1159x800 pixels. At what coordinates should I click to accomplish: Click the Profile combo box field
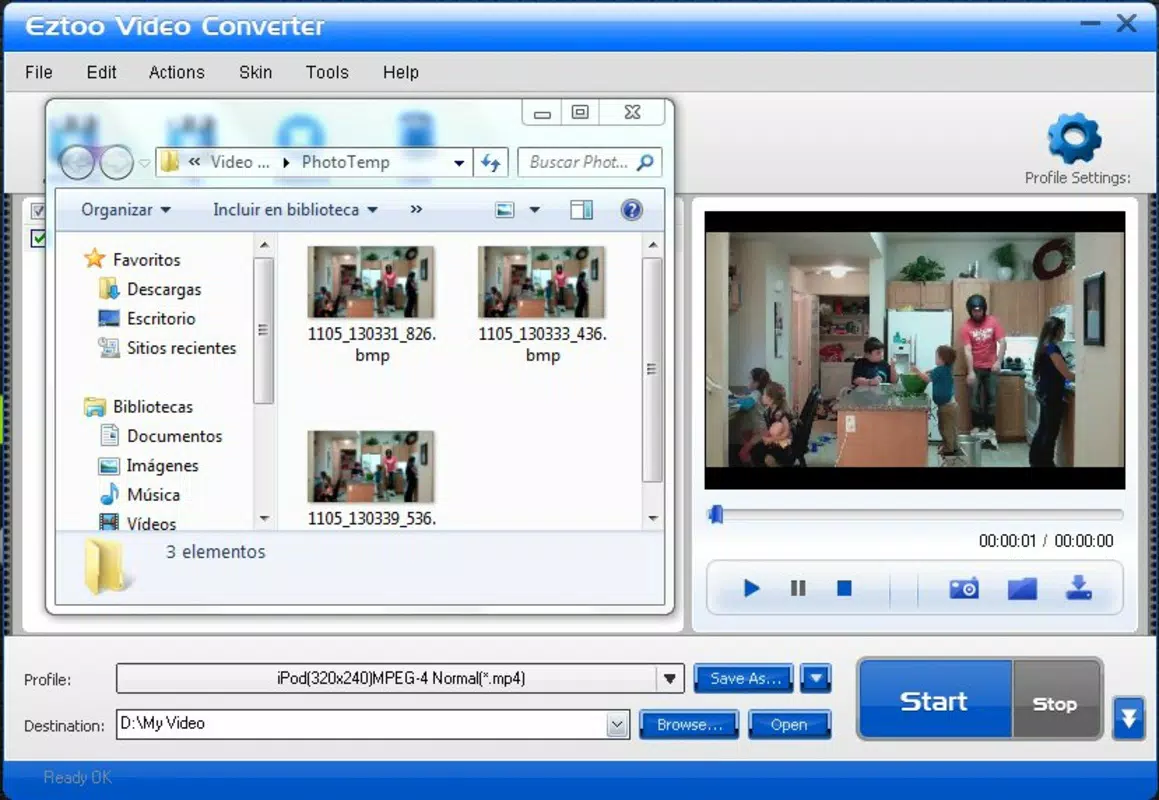click(x=400, y=679)
